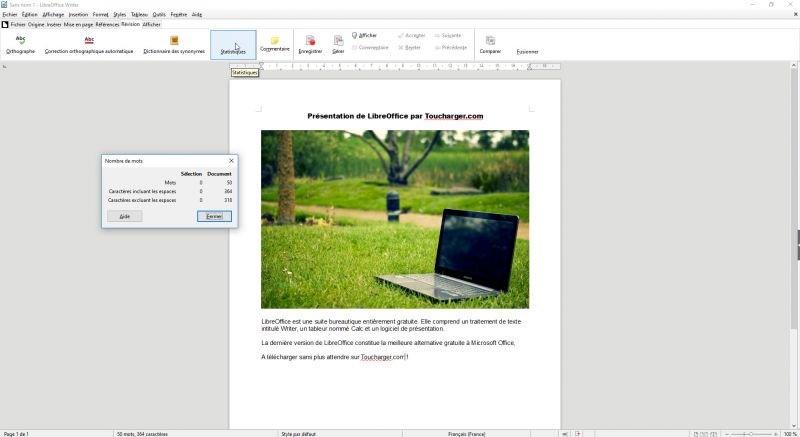Open the Format menu
This screenshot has height=437, width=800.
point(101,14)
